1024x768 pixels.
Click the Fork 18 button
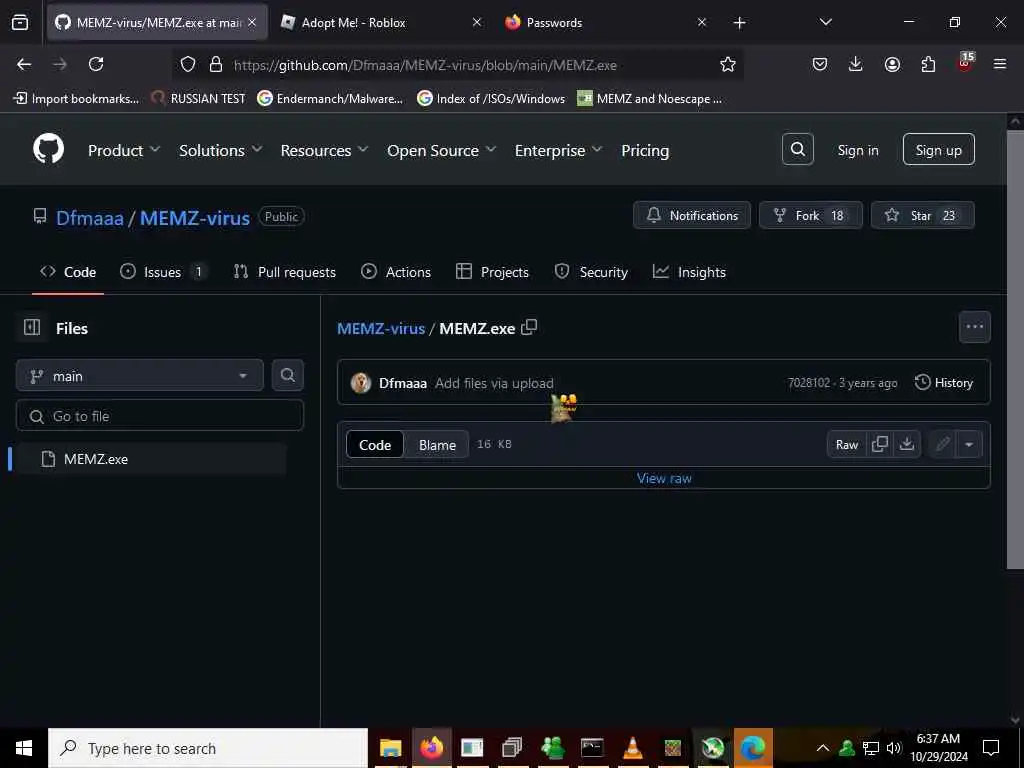tap(810, 216)
